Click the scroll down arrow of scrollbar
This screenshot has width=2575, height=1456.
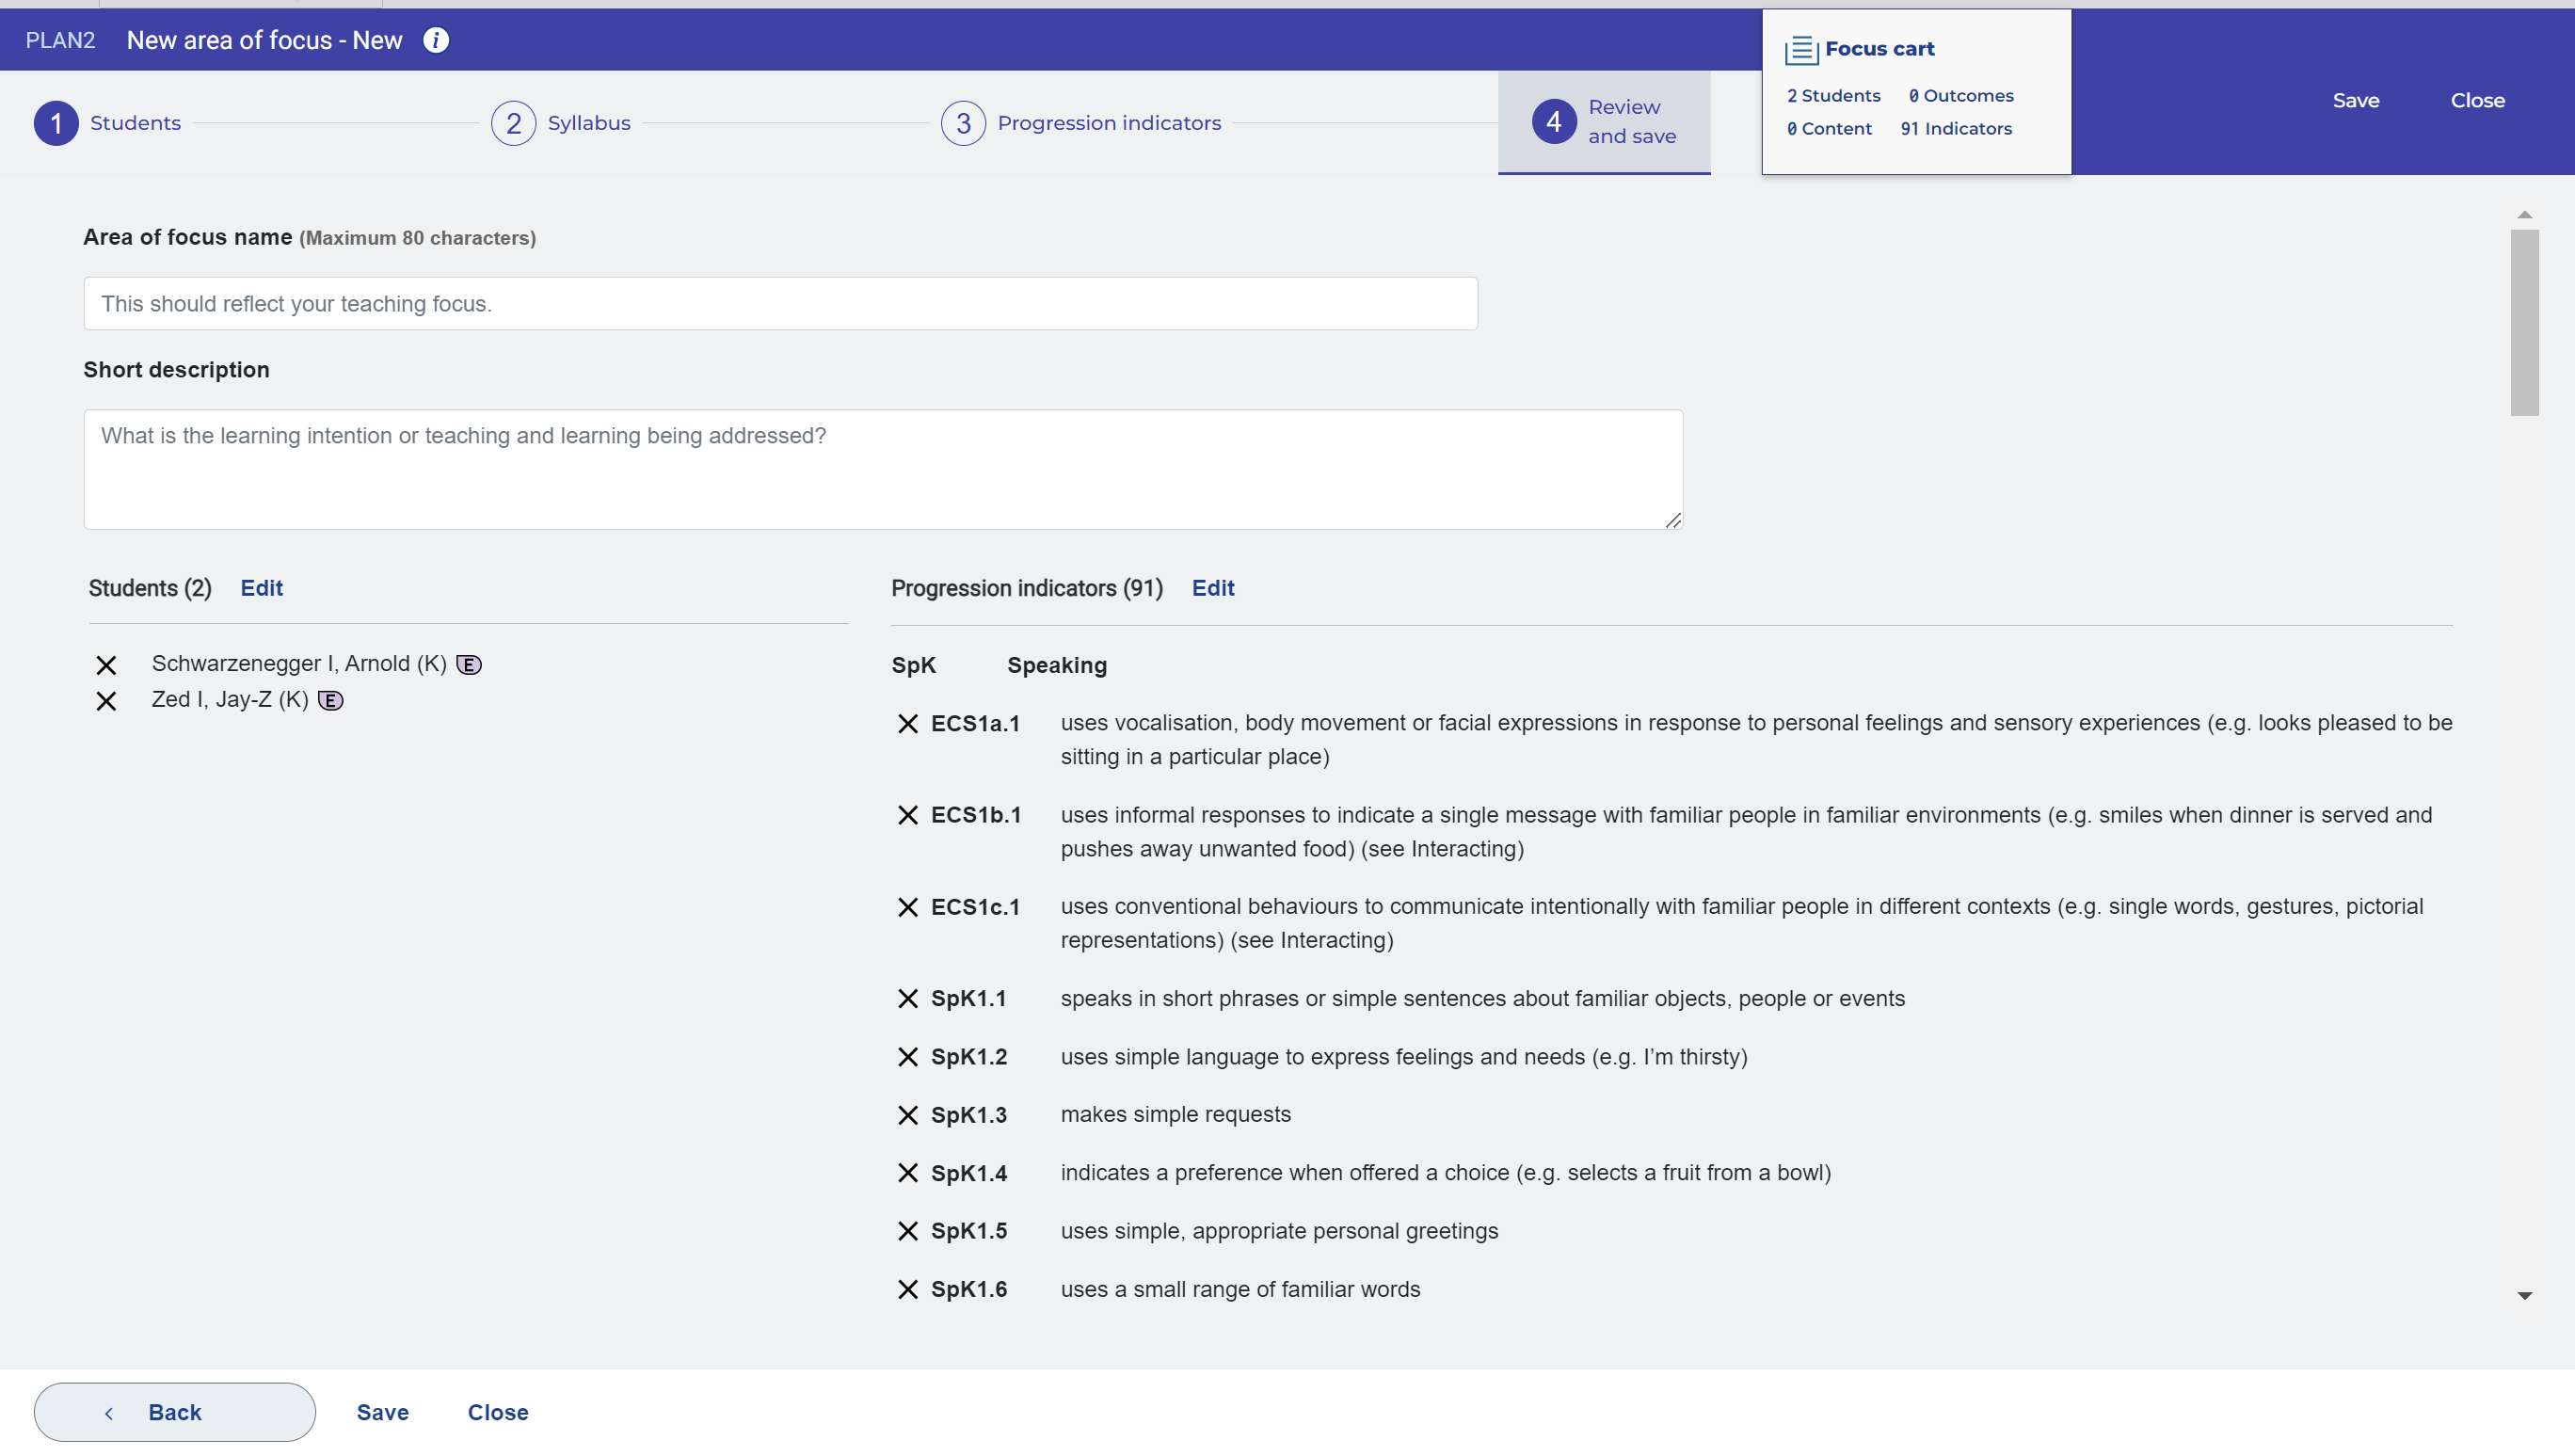pyautogui.click(x=2524, y=1296)
